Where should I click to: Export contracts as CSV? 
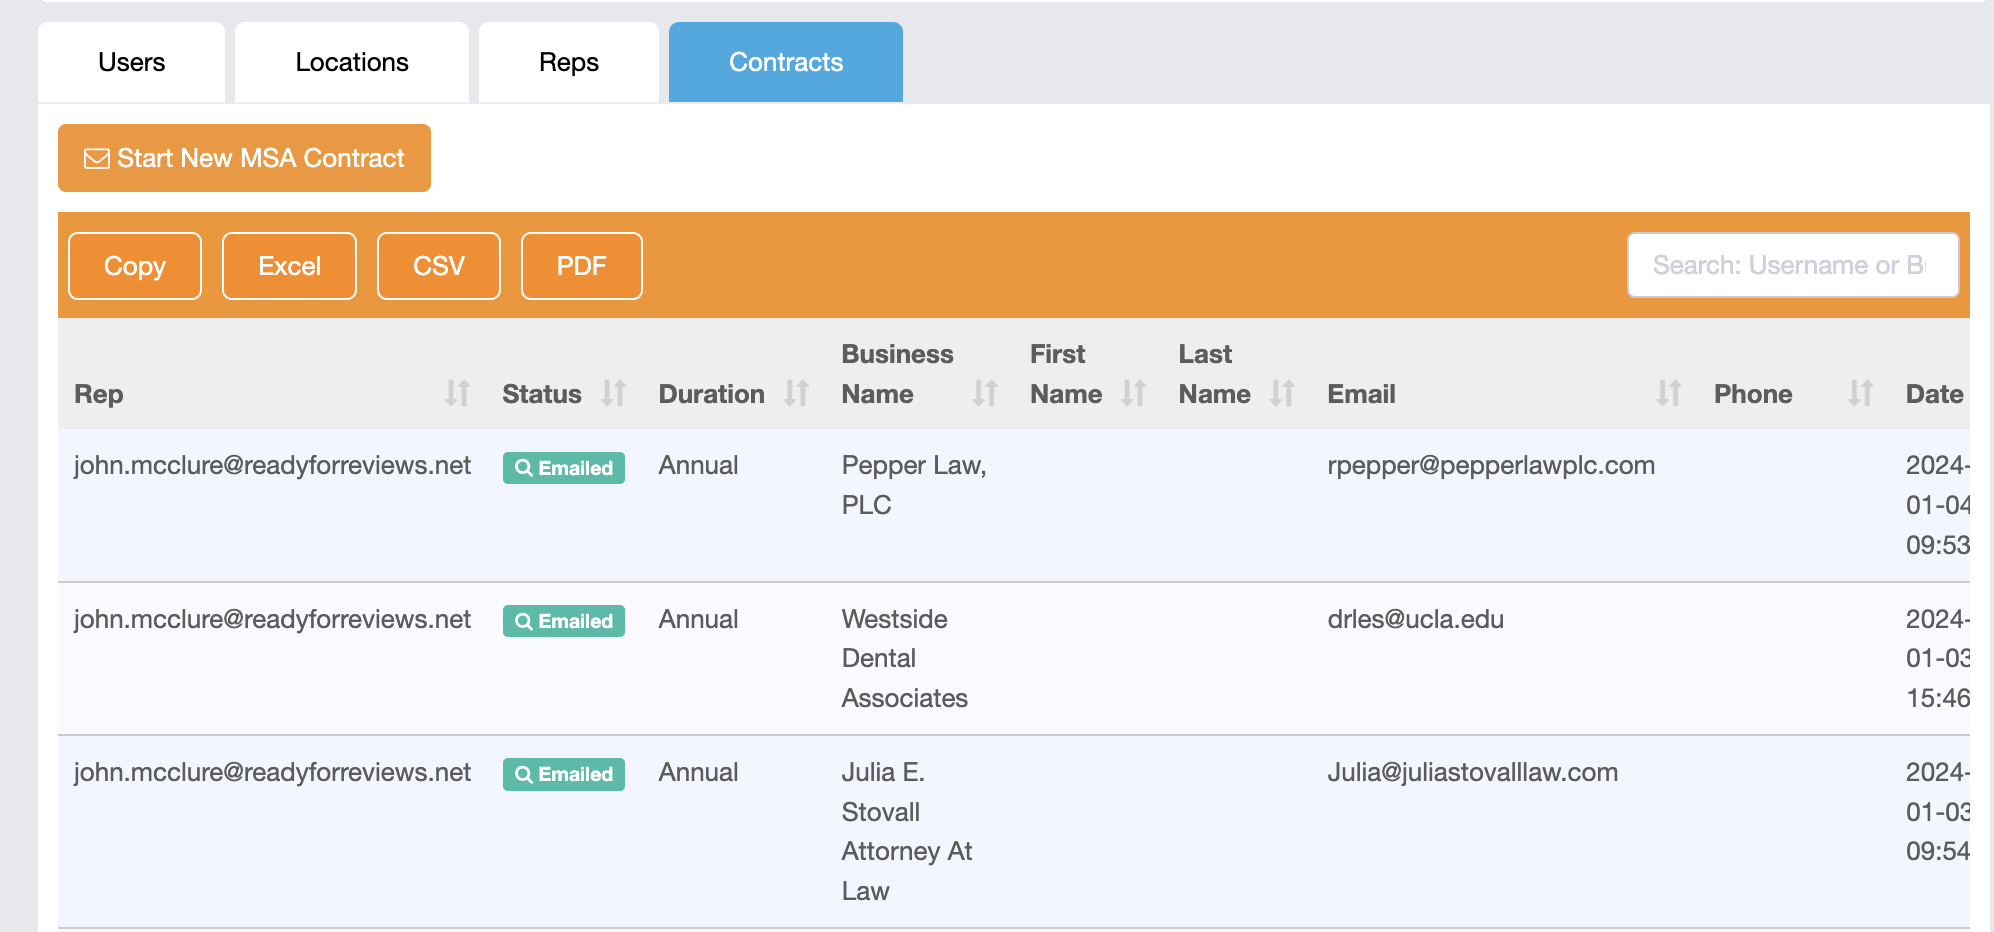click(438, 266)
